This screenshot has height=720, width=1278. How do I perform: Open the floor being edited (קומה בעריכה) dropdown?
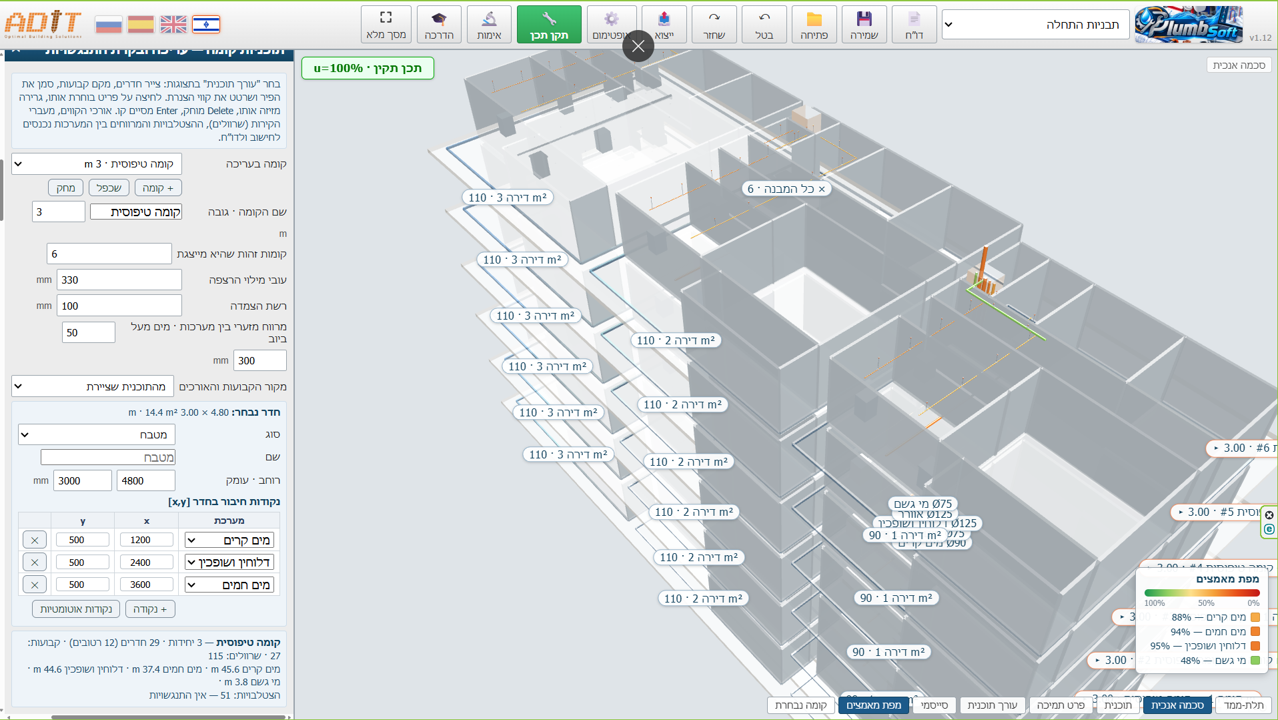tap(96, 164)
